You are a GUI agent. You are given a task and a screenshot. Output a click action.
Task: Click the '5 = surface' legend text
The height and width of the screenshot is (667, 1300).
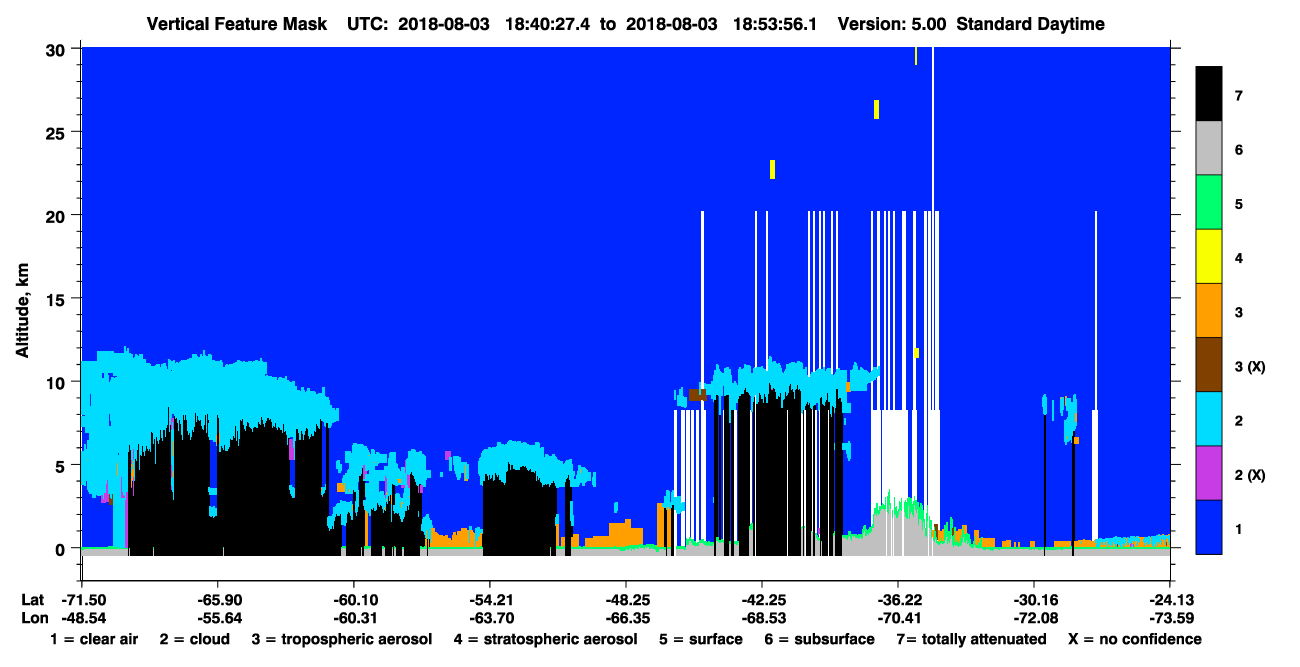click(700, 640)
